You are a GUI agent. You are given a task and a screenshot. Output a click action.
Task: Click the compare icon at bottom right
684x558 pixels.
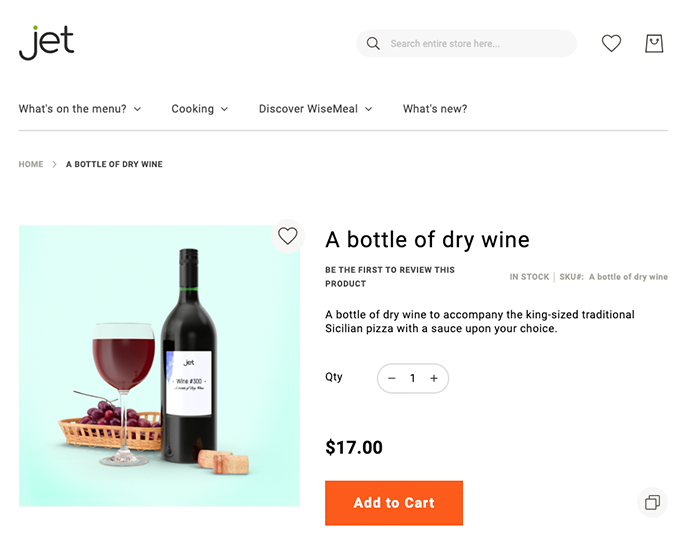[652, 503]
